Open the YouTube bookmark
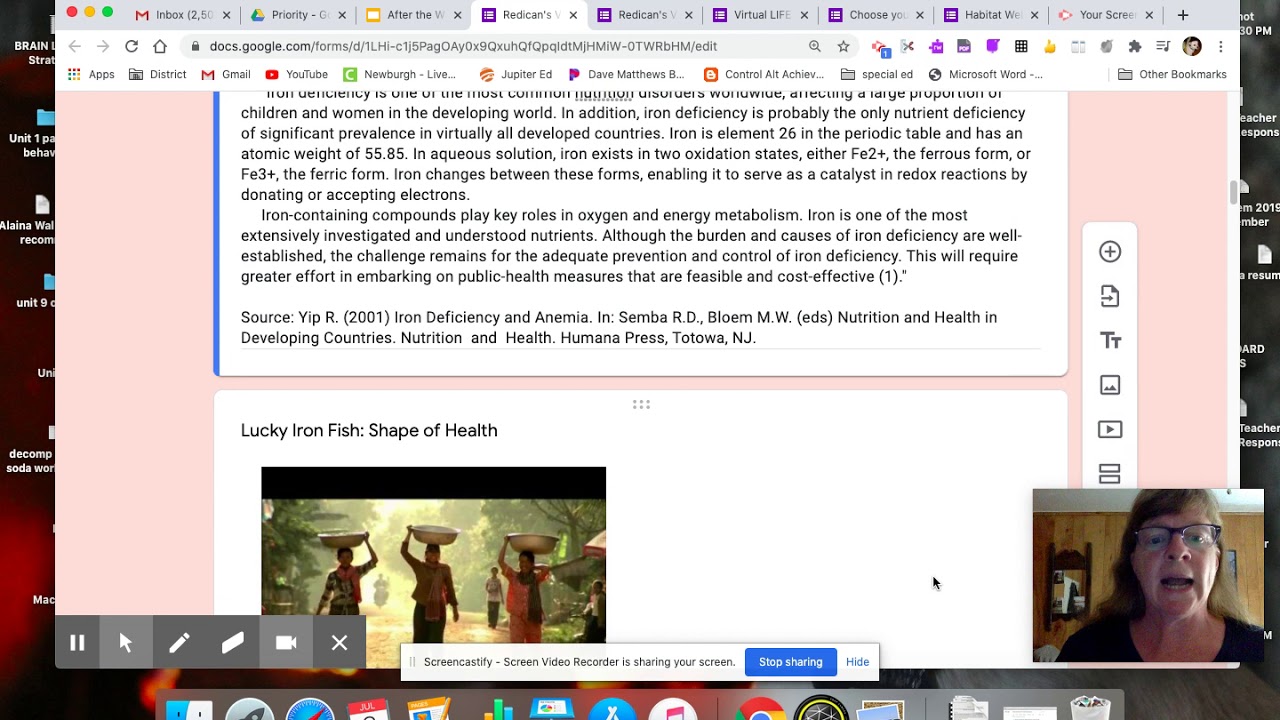This screenshot has height=720, width=1280. tap(297, 74)
